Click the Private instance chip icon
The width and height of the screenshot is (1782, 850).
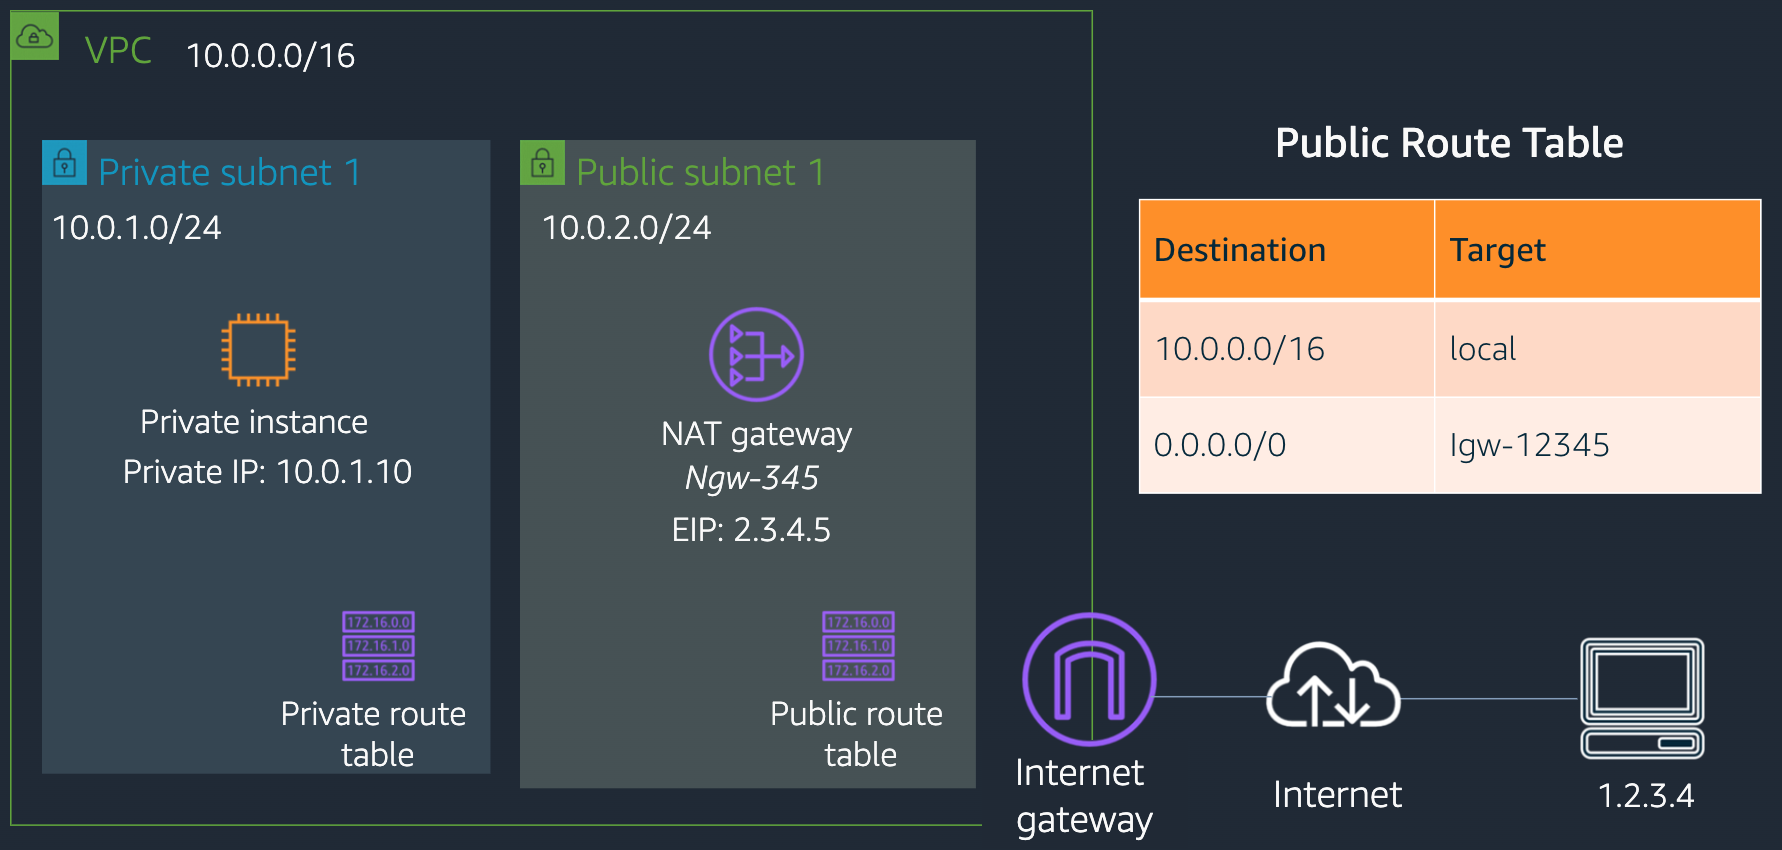[x=258, y=350]
